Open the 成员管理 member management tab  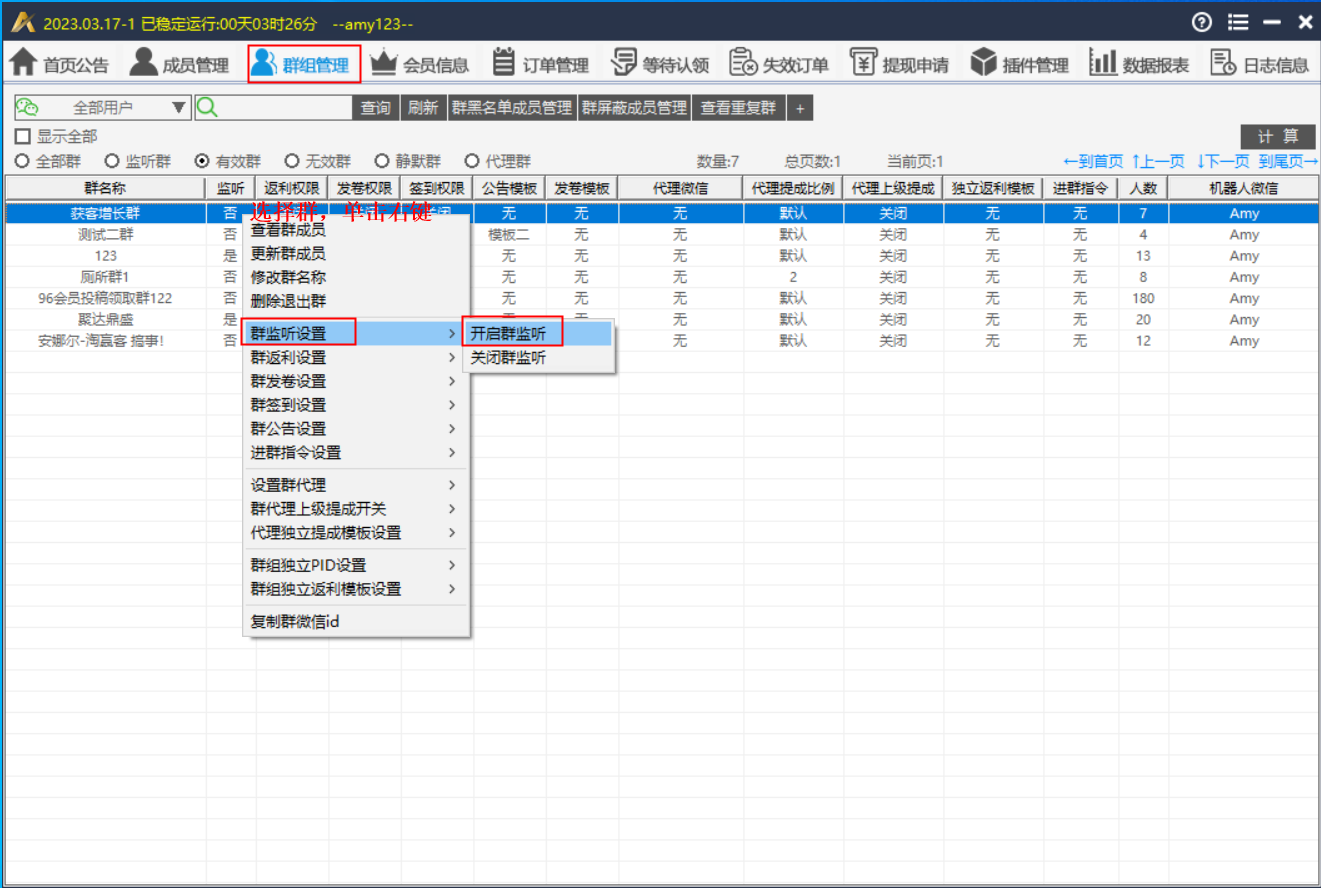coord(180,64)
